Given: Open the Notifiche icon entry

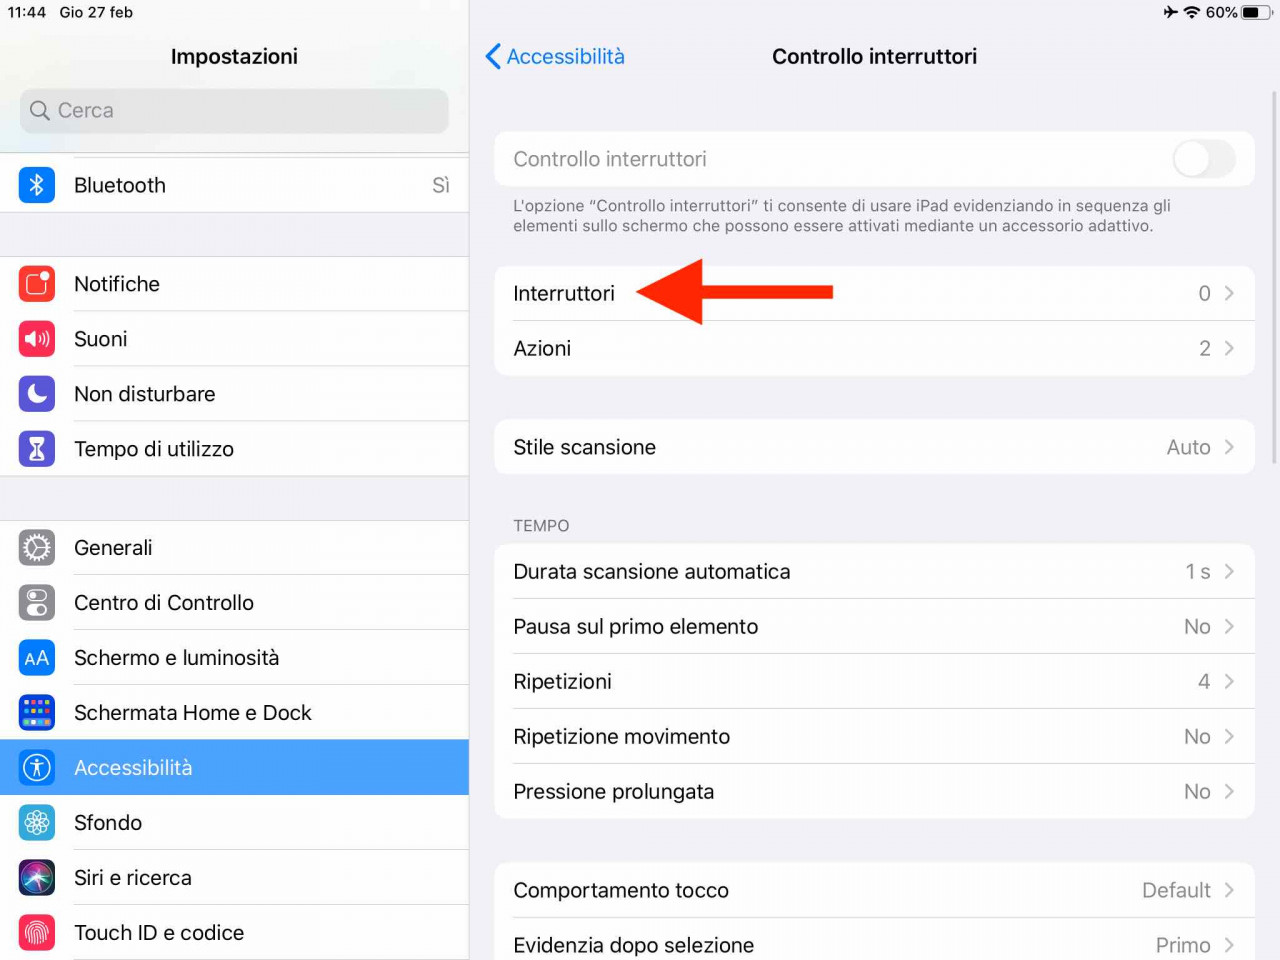Looking at the screenshot, I should [x=37, y=284].
